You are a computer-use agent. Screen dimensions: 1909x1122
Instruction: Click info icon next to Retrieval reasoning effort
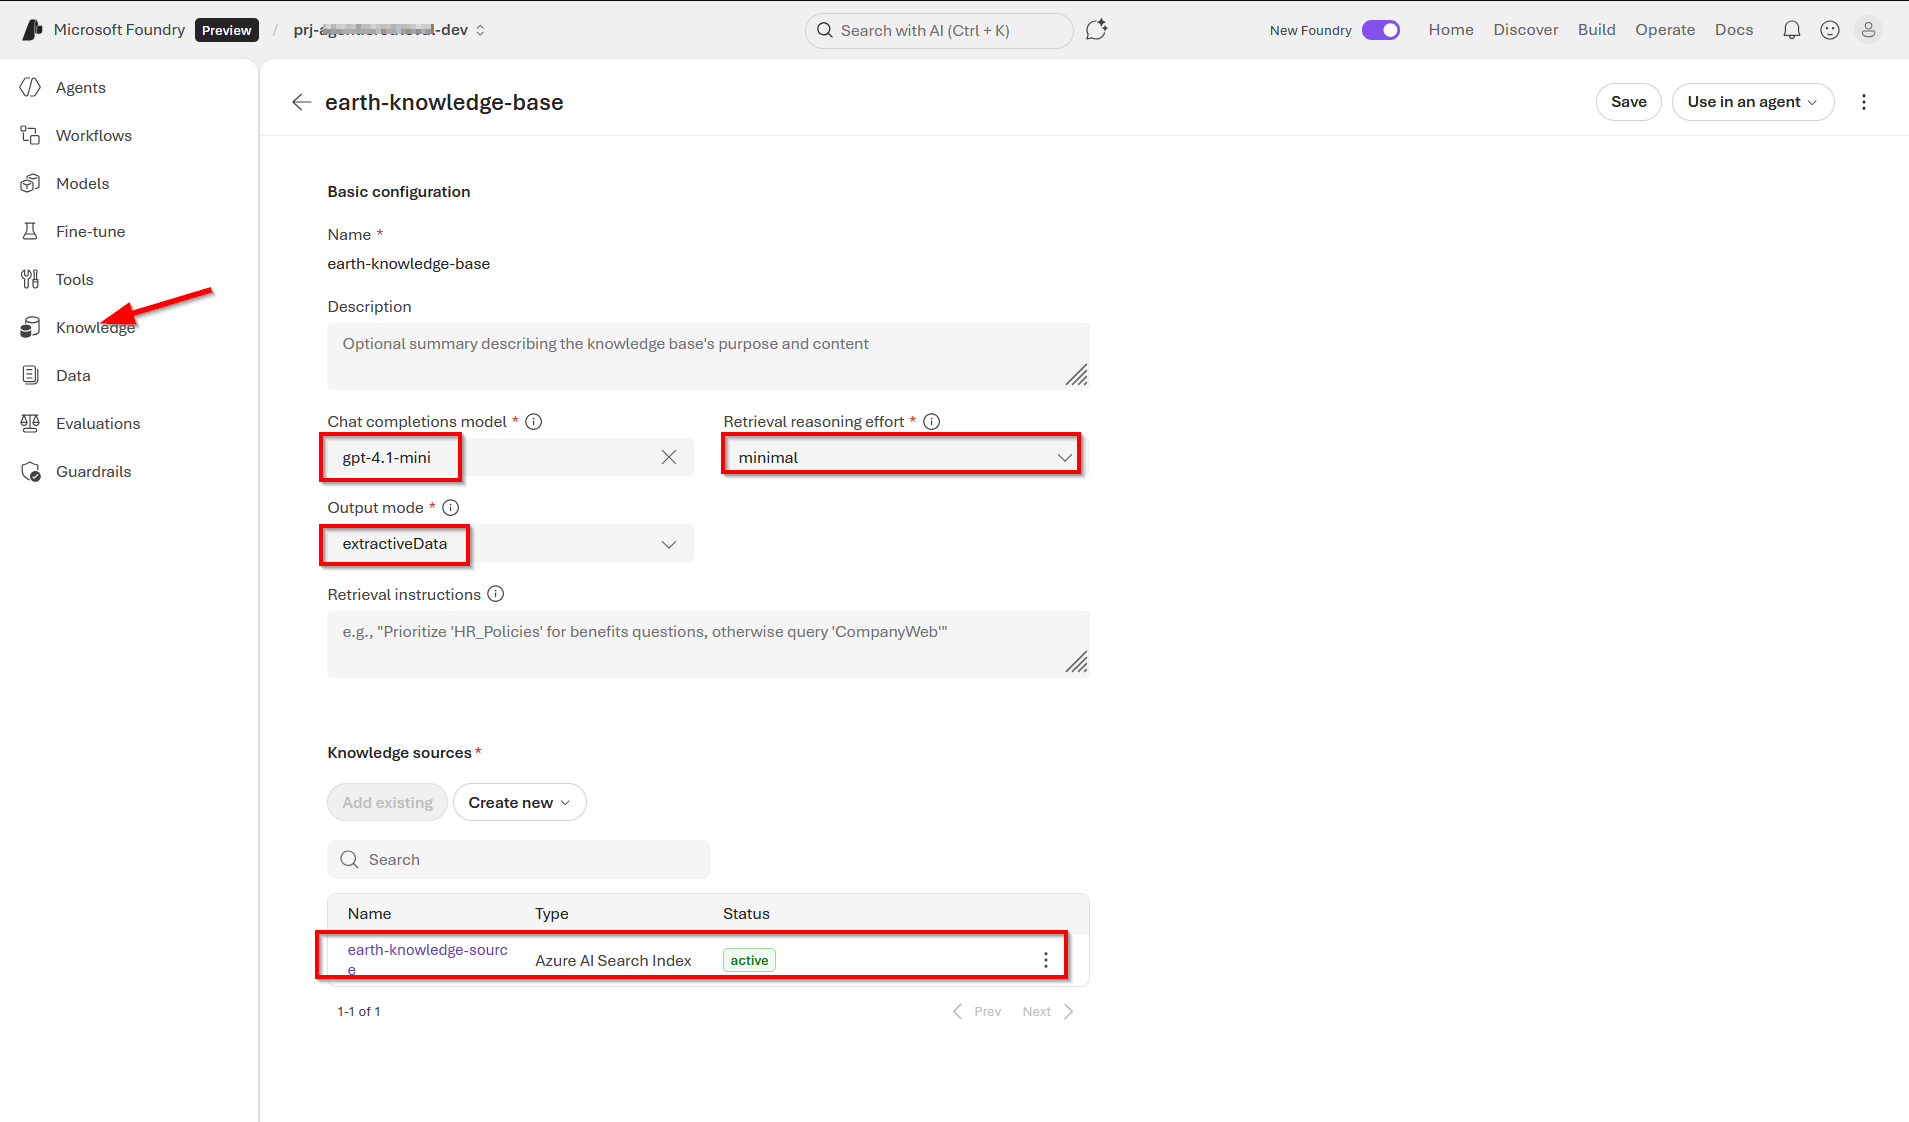pyautogui.click(x=931, y=422)
